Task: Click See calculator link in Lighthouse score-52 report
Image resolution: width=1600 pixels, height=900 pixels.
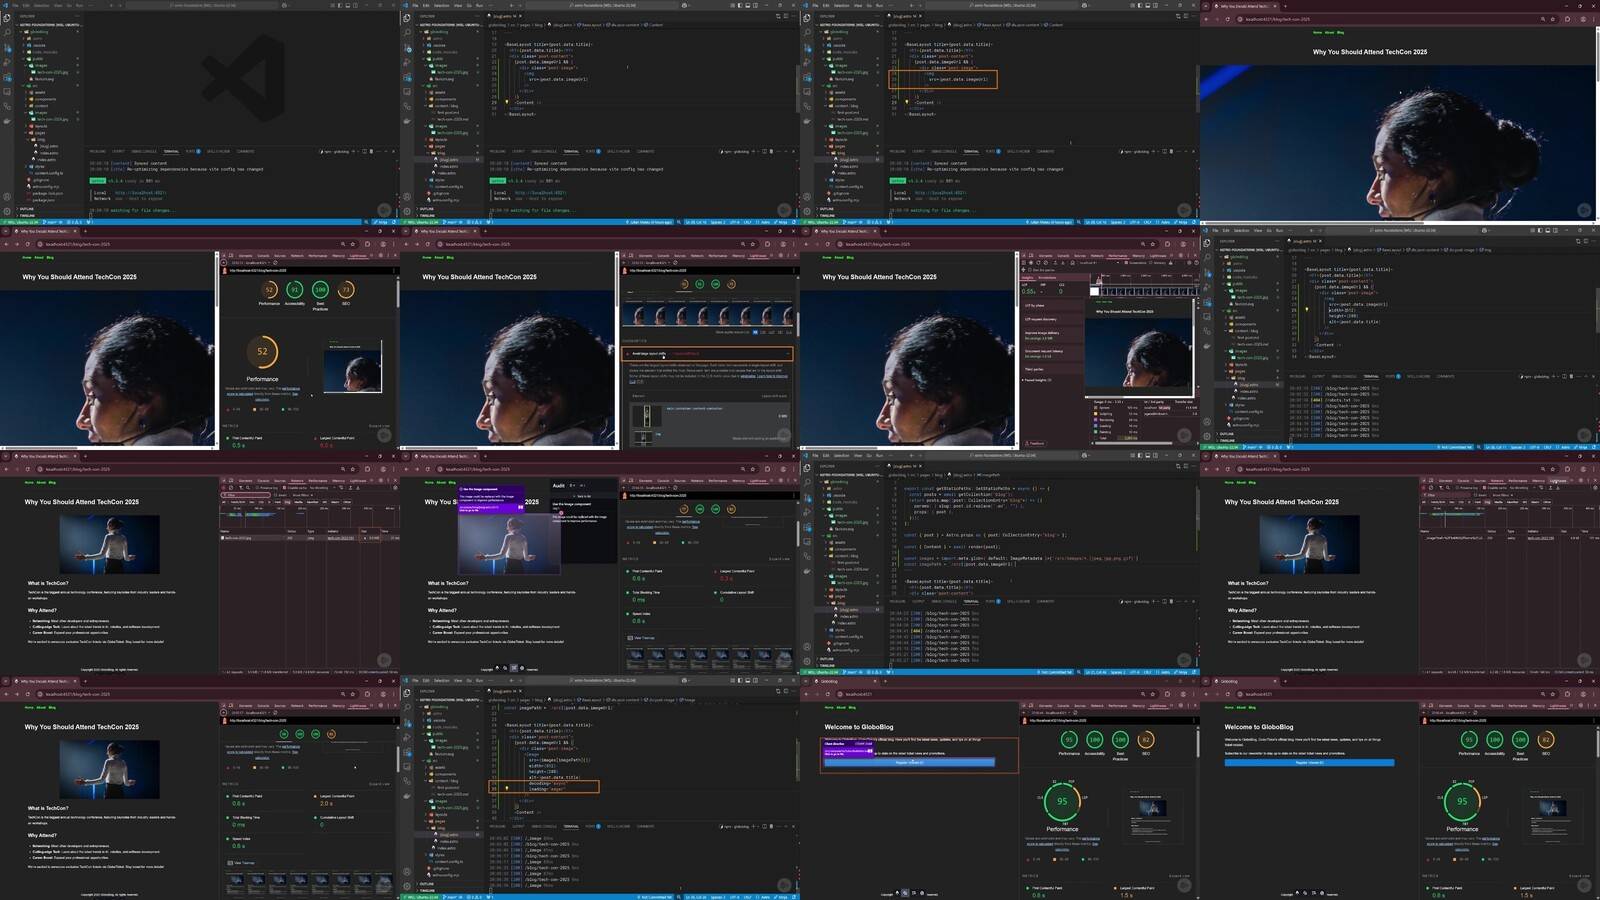Action: pos(262,400)
